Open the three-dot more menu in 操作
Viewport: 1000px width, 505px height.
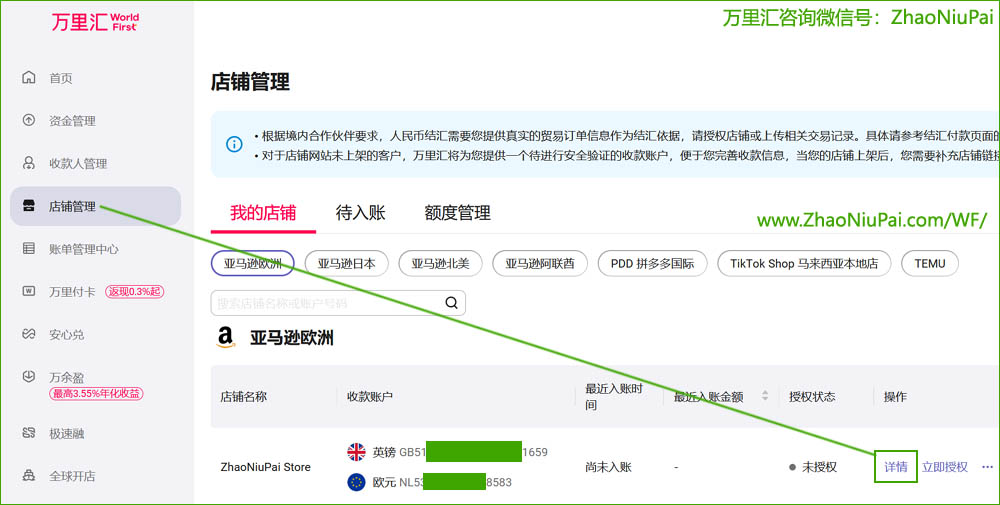click(x=987, y=467)
